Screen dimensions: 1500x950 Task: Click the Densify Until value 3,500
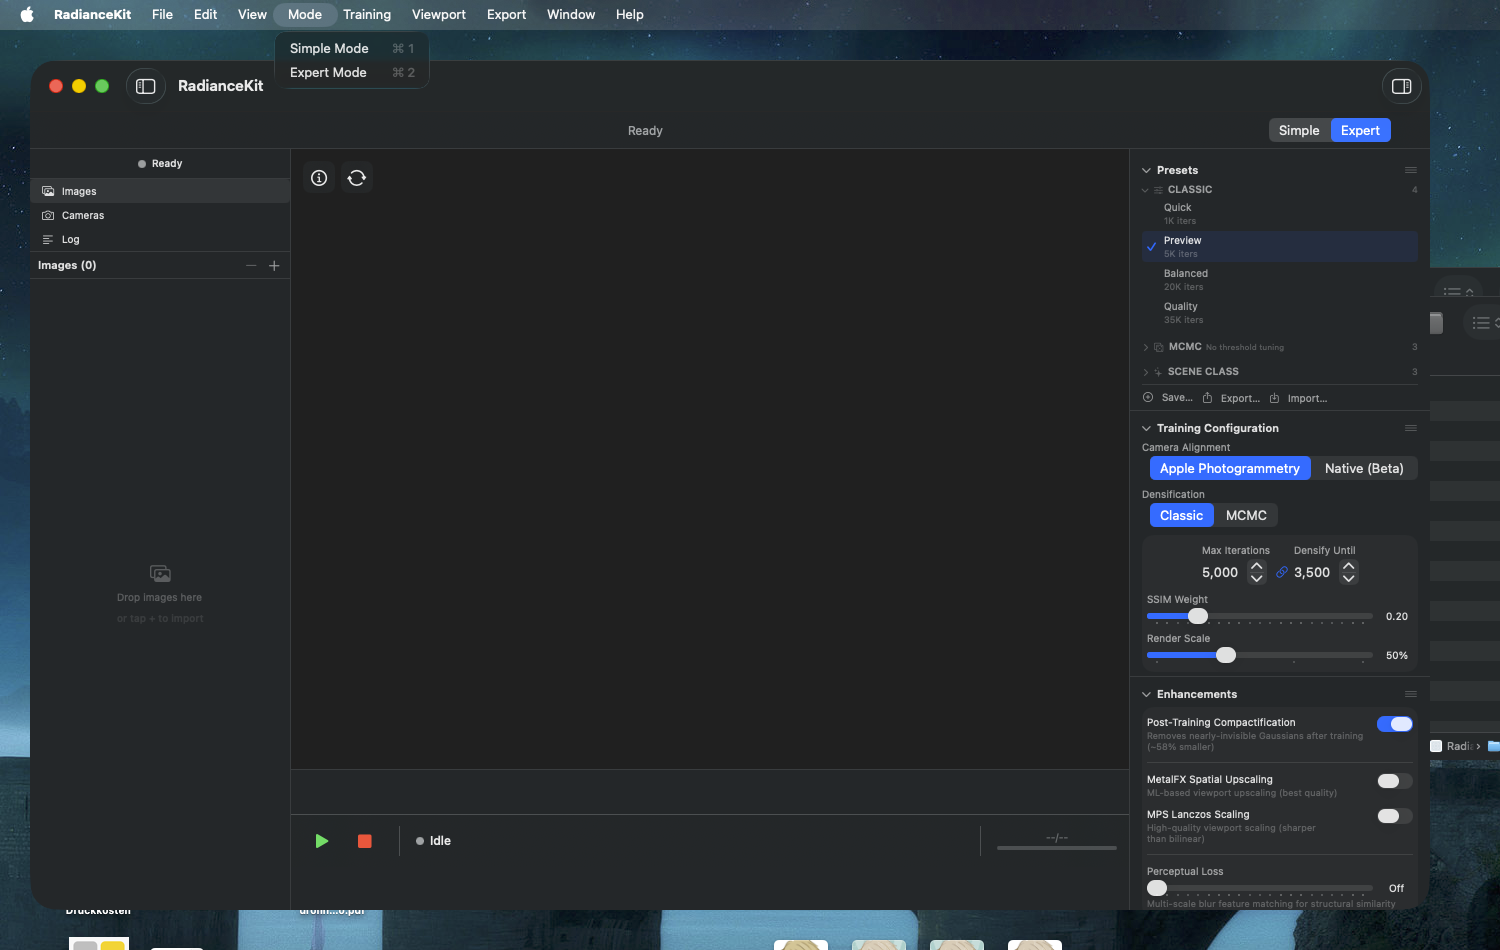[x=1312, y=572]
